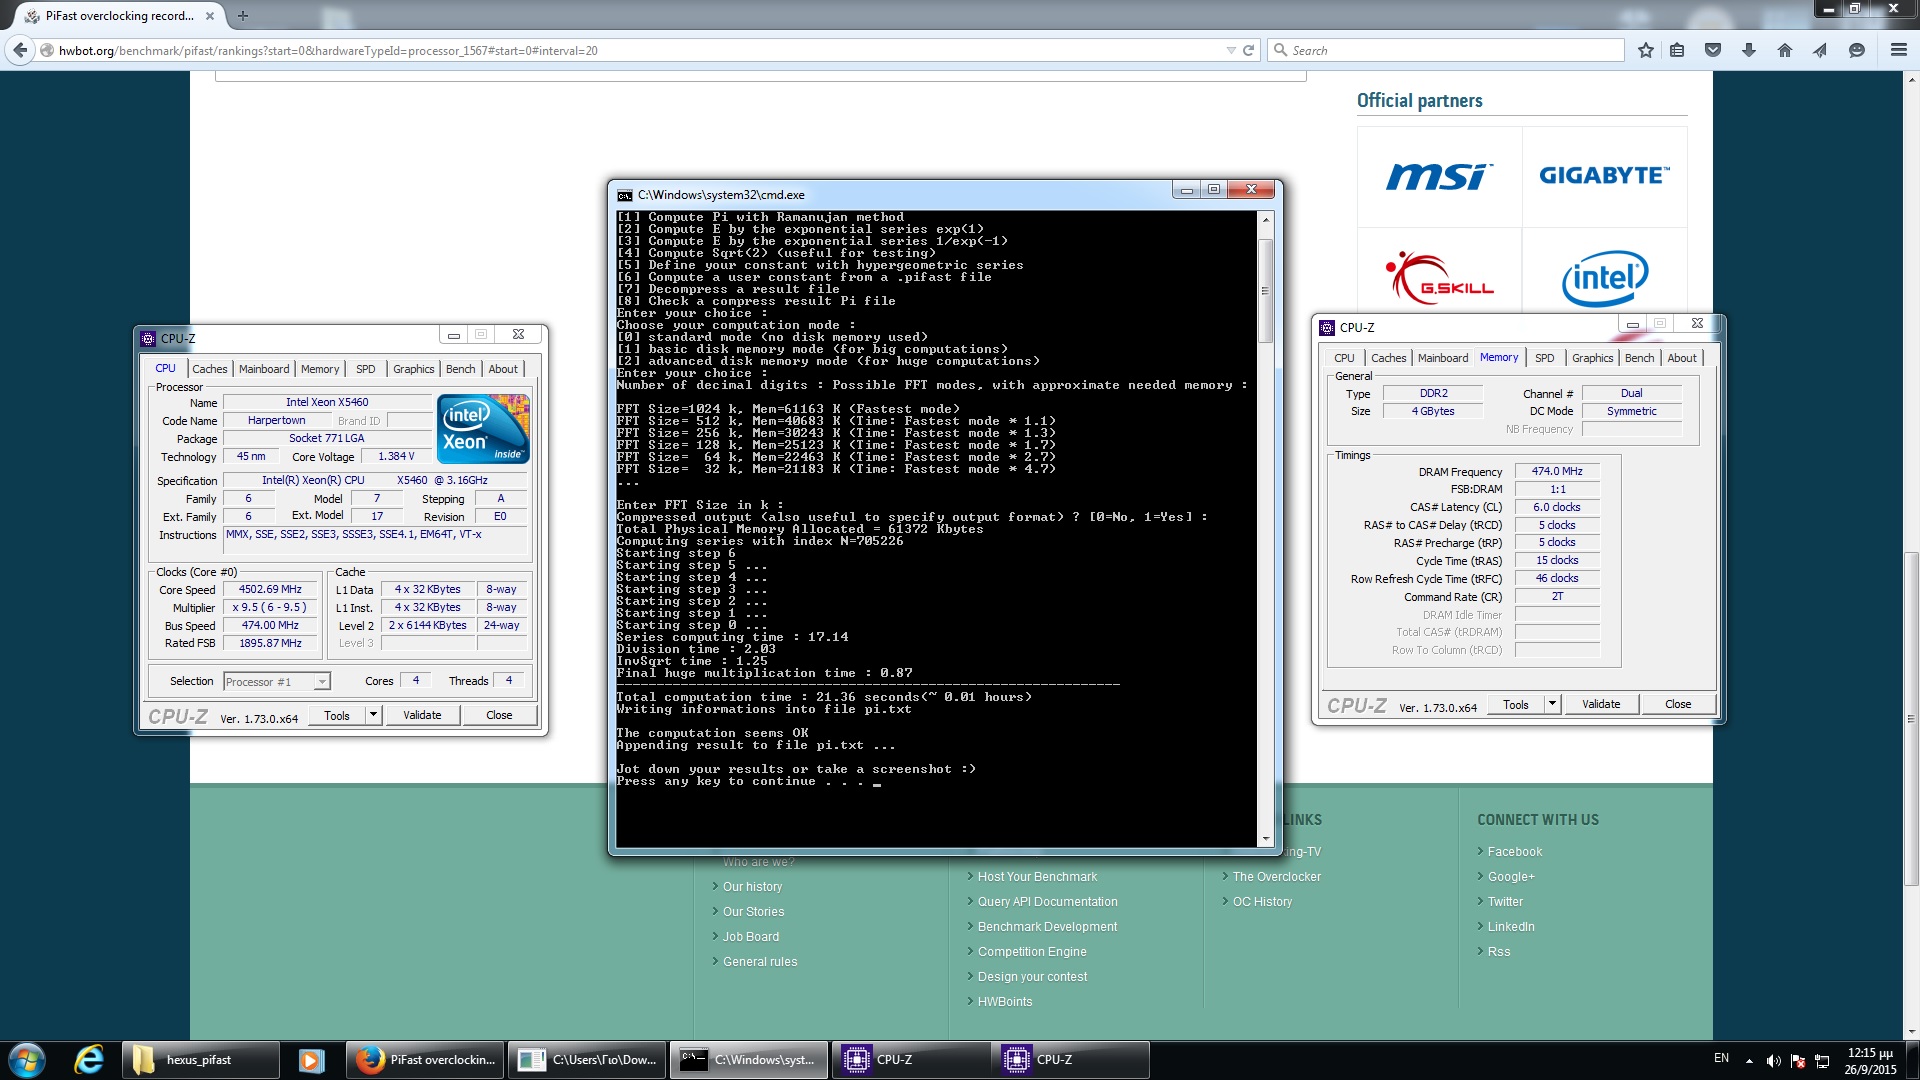Image resolution: width=1920 pixels, height=1080 pixels.
Task: Click Close button in right CPU-Z
Action: (1678, 704)
